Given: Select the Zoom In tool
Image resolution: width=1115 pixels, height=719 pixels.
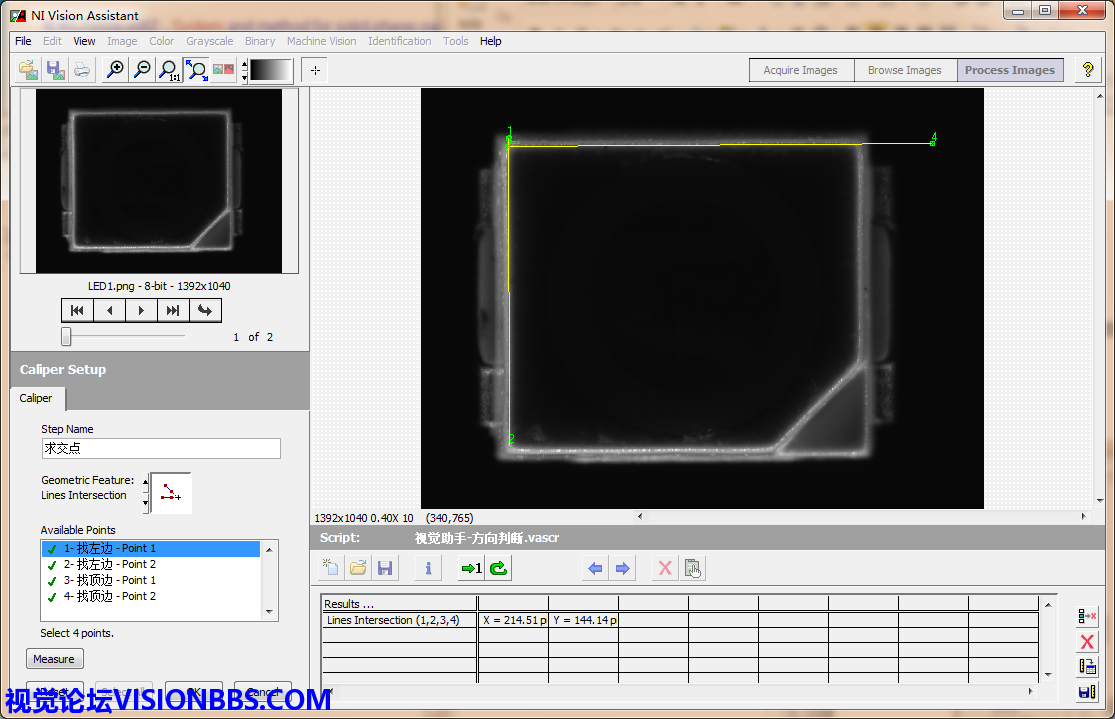Looking at the screenshot, I should (114, 70).
